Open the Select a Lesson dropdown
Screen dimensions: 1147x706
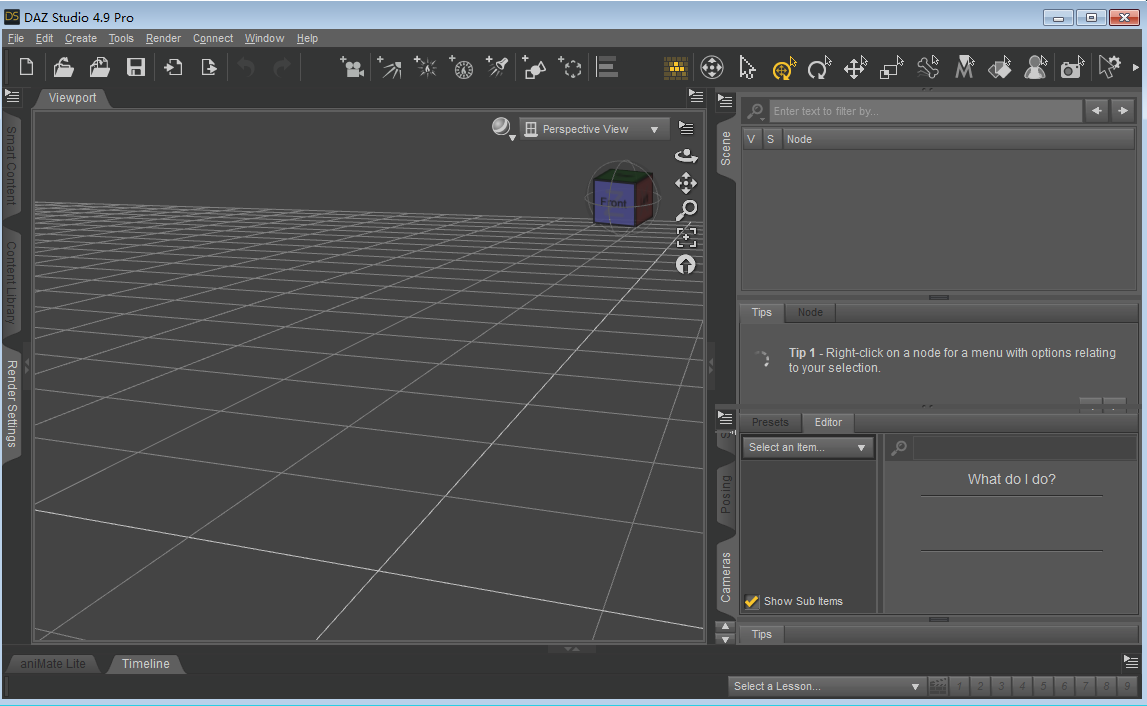826,686
